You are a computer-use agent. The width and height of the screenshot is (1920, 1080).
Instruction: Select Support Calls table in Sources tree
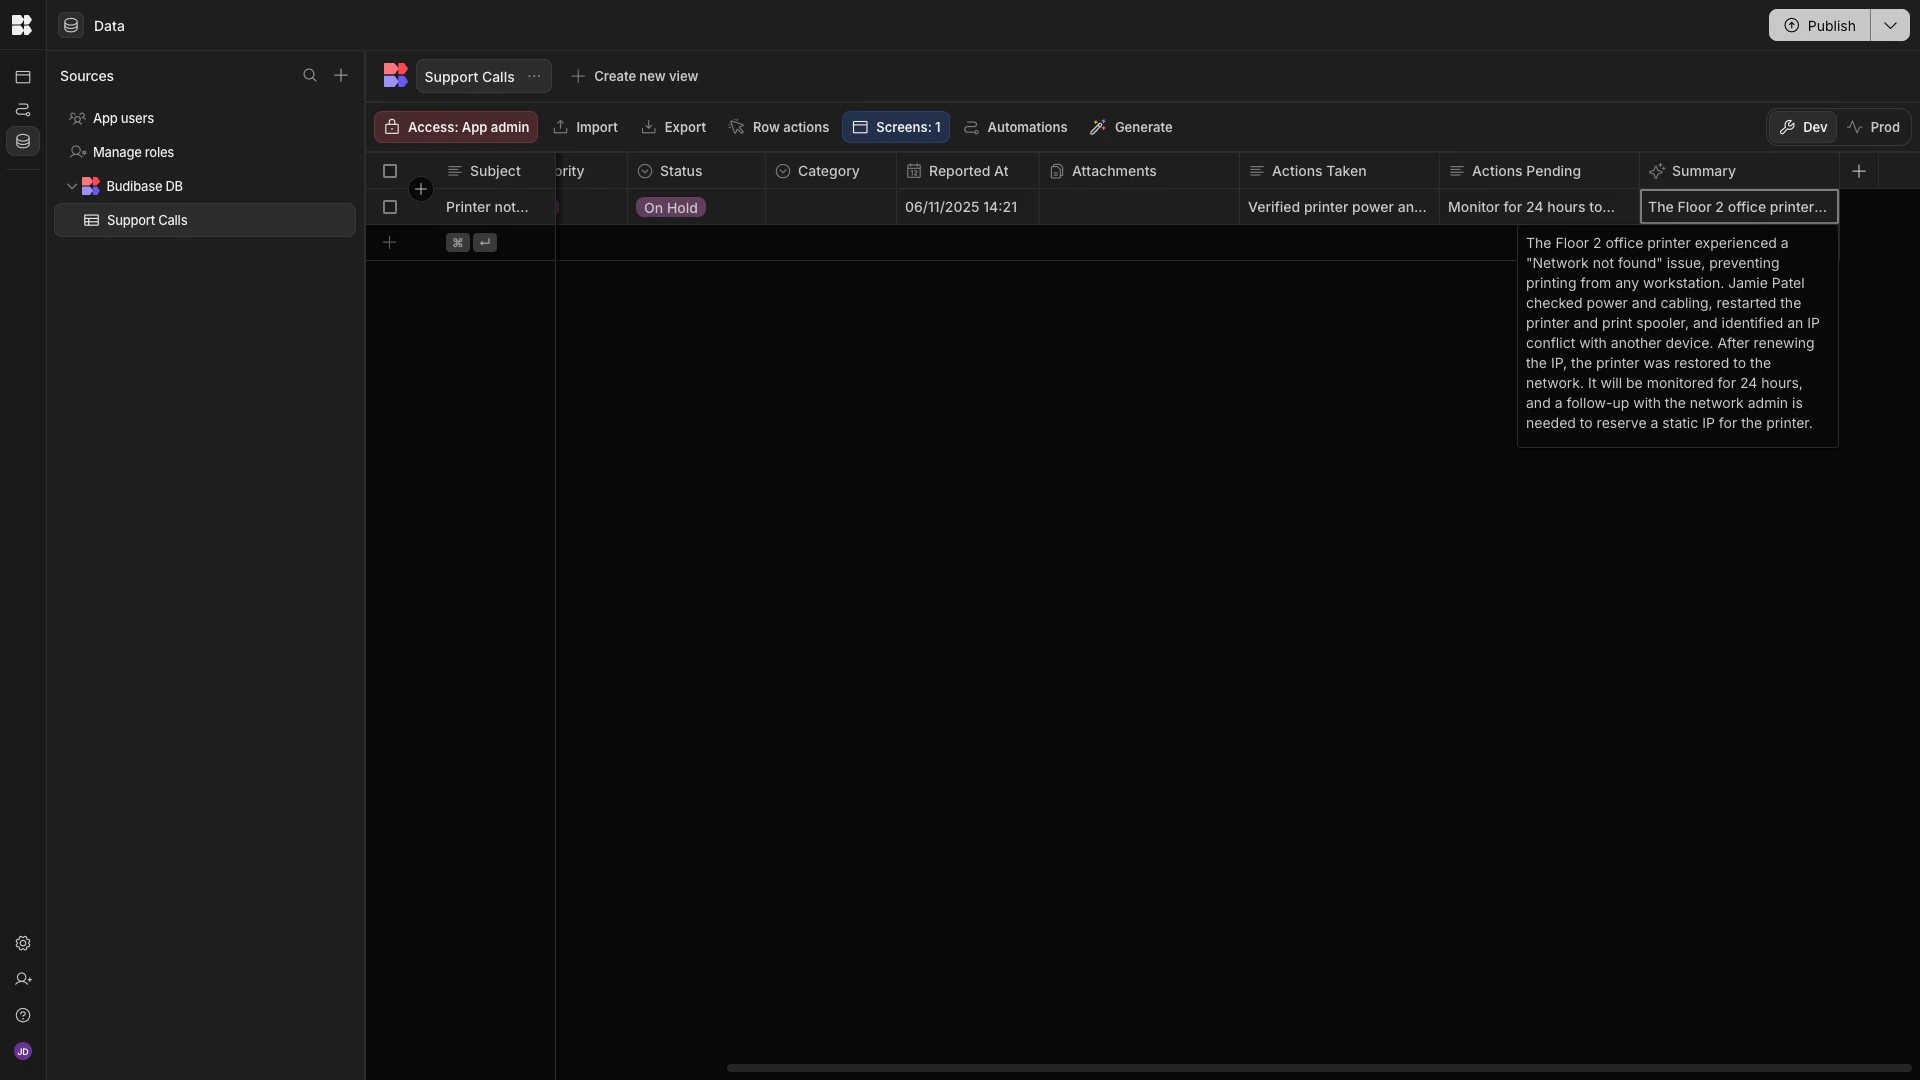[x=205, y=220]
